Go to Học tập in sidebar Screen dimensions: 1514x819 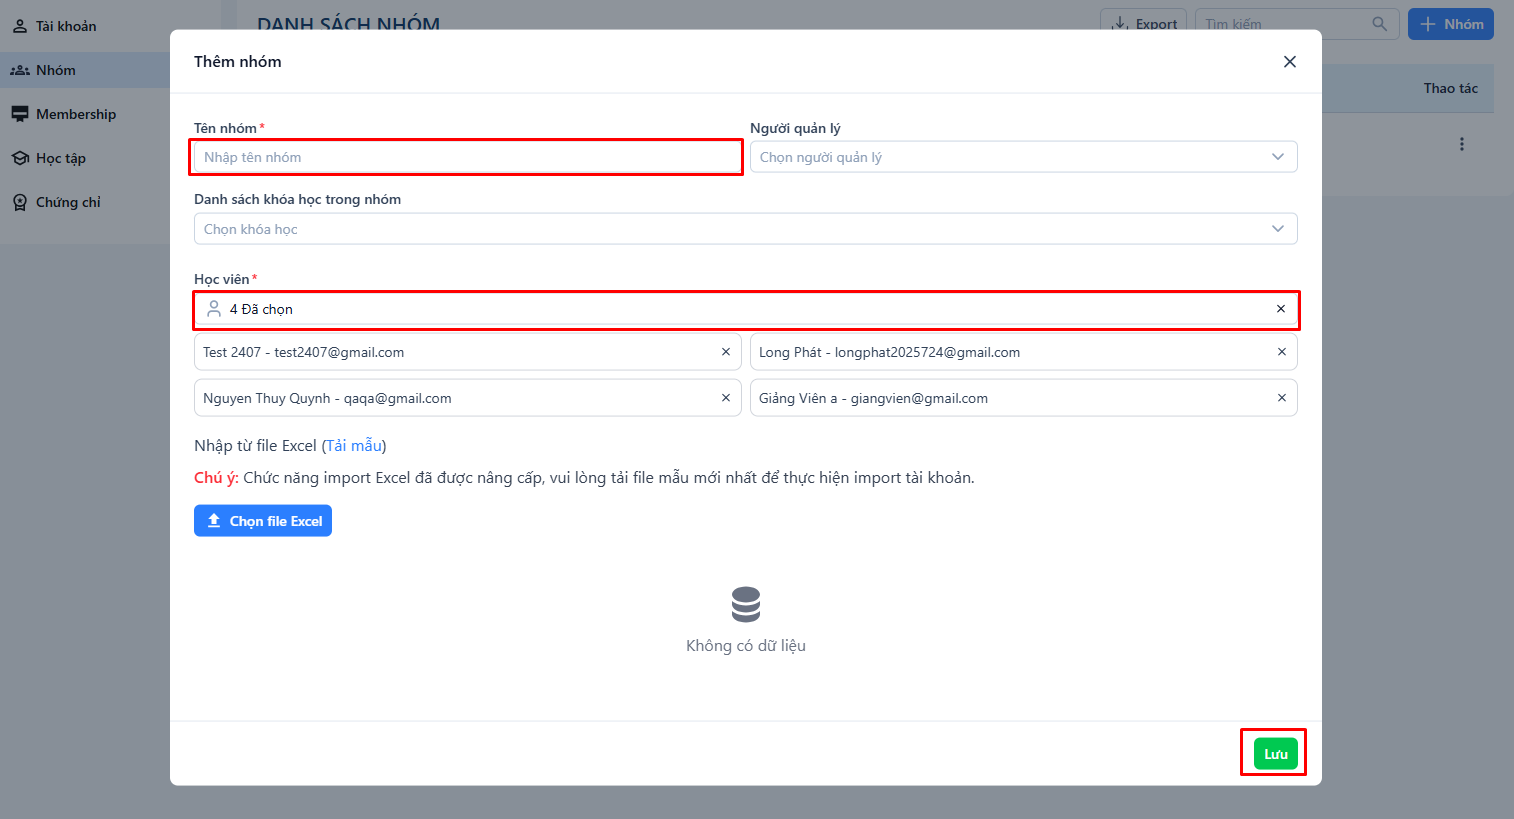(85, 158)
